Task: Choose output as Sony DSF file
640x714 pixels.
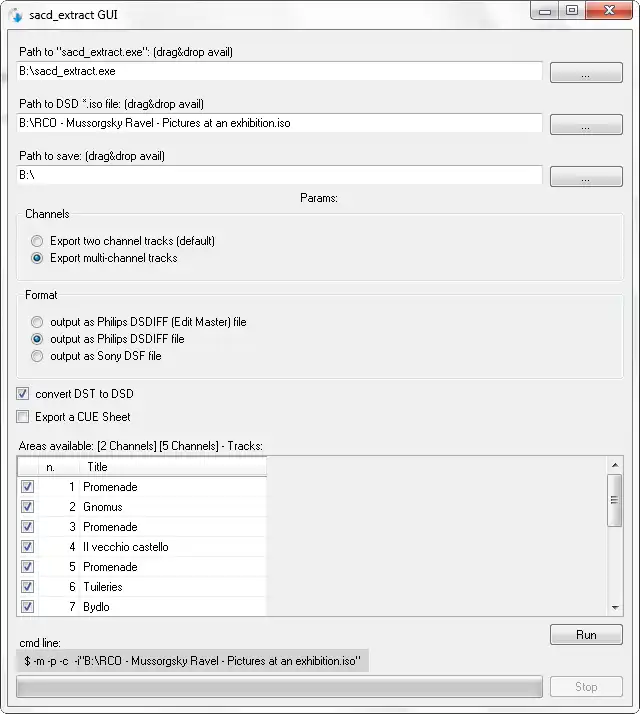Action: coord(37,356)
